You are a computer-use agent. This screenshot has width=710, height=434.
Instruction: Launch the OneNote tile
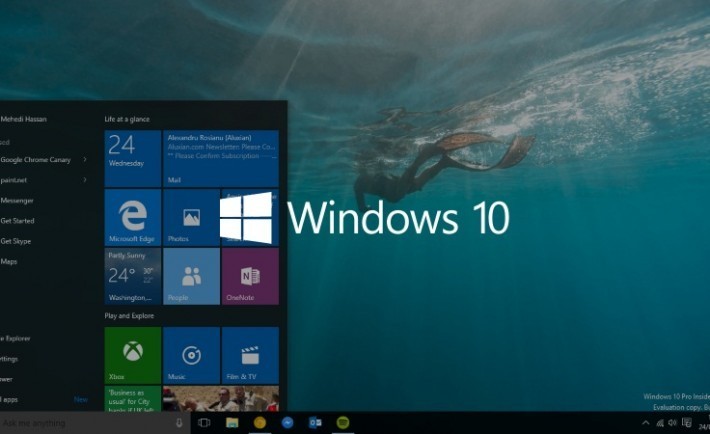click(250, 276)
